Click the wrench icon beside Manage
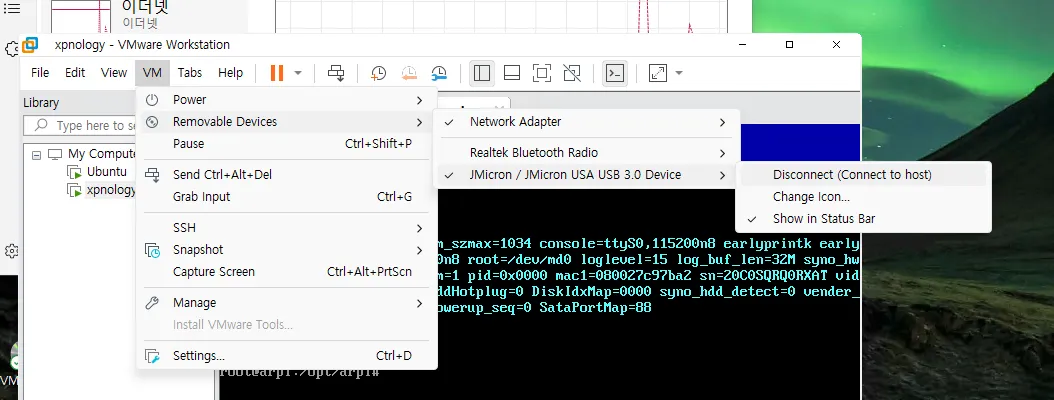This screenshot has width=1054, height=400. coord(153,303)
